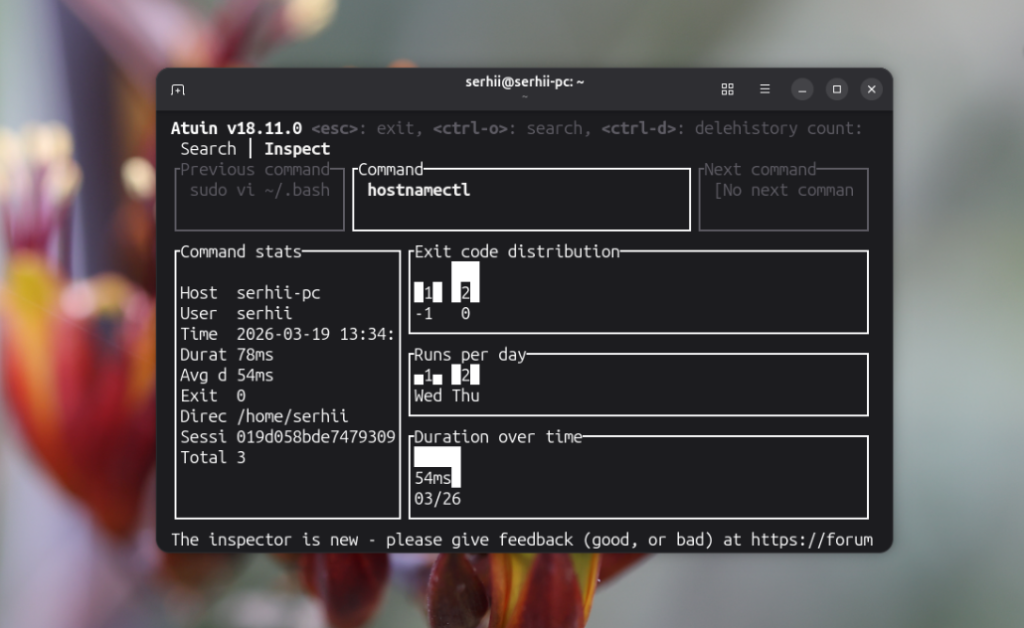
Task: Close the terminal window
Action: [x=872, y=89]
